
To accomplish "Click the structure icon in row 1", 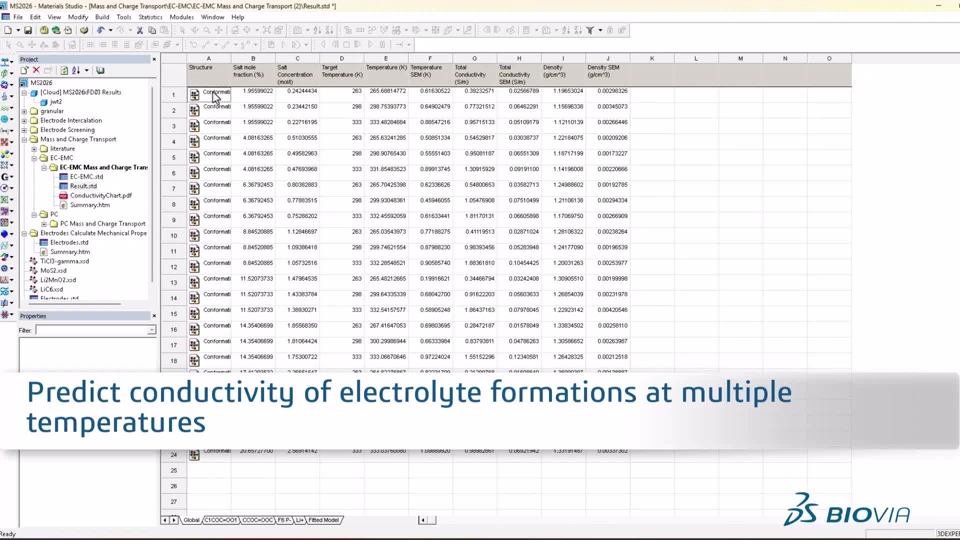I will tap(194, 94).
